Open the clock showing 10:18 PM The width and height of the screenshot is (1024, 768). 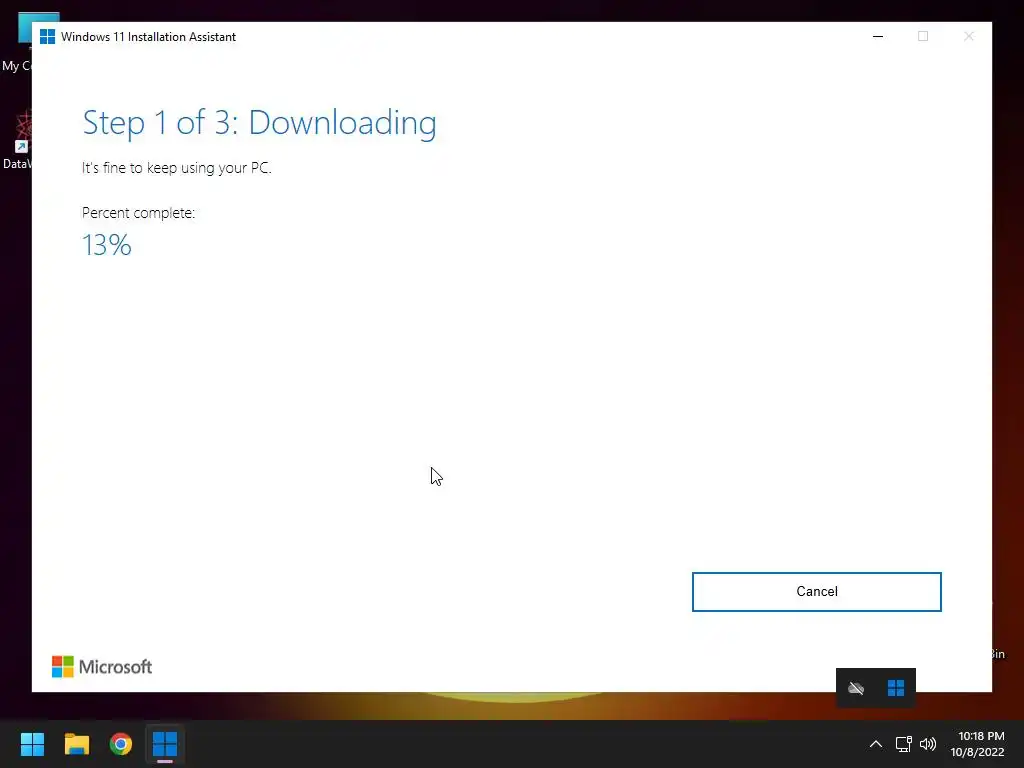pos(977,744)
